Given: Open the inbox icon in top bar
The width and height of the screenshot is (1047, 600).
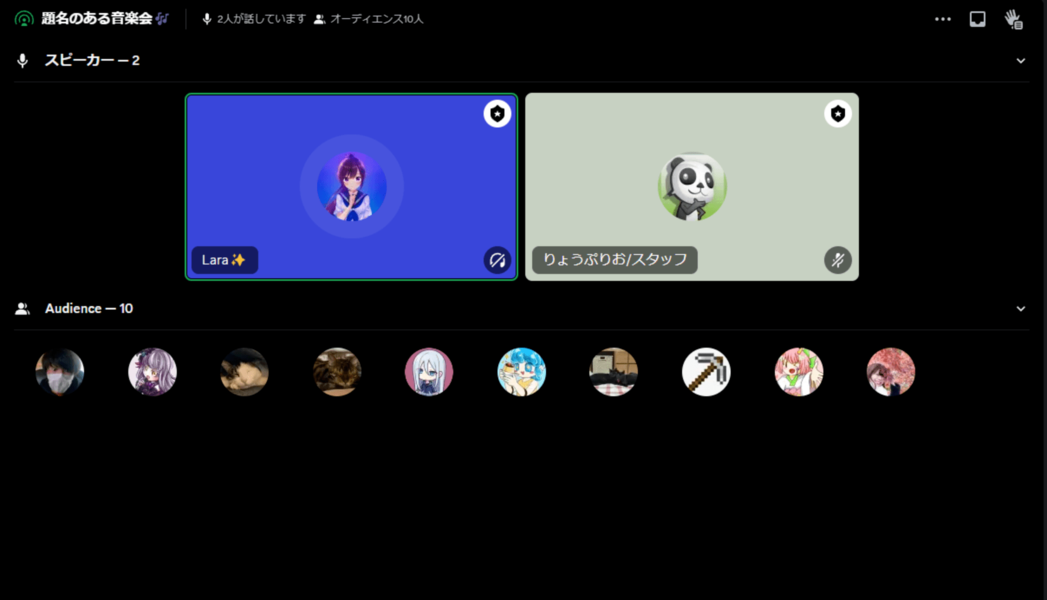Looking at the screenshot, I should [977, 19].
